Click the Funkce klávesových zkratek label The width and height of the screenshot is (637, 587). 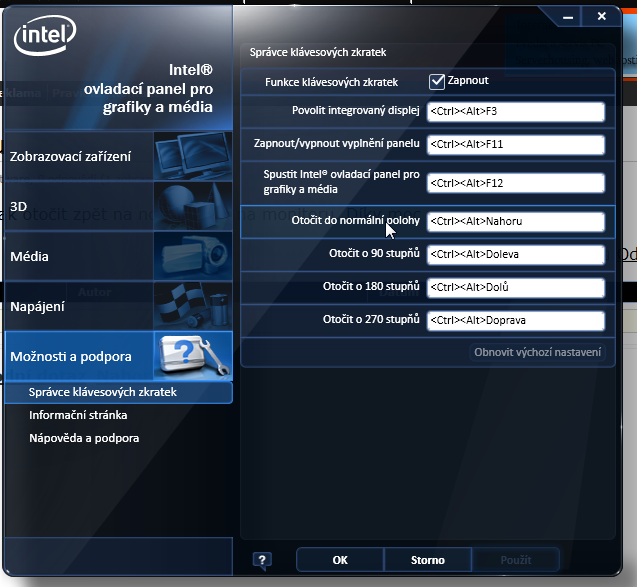click(x=332, y=82)
